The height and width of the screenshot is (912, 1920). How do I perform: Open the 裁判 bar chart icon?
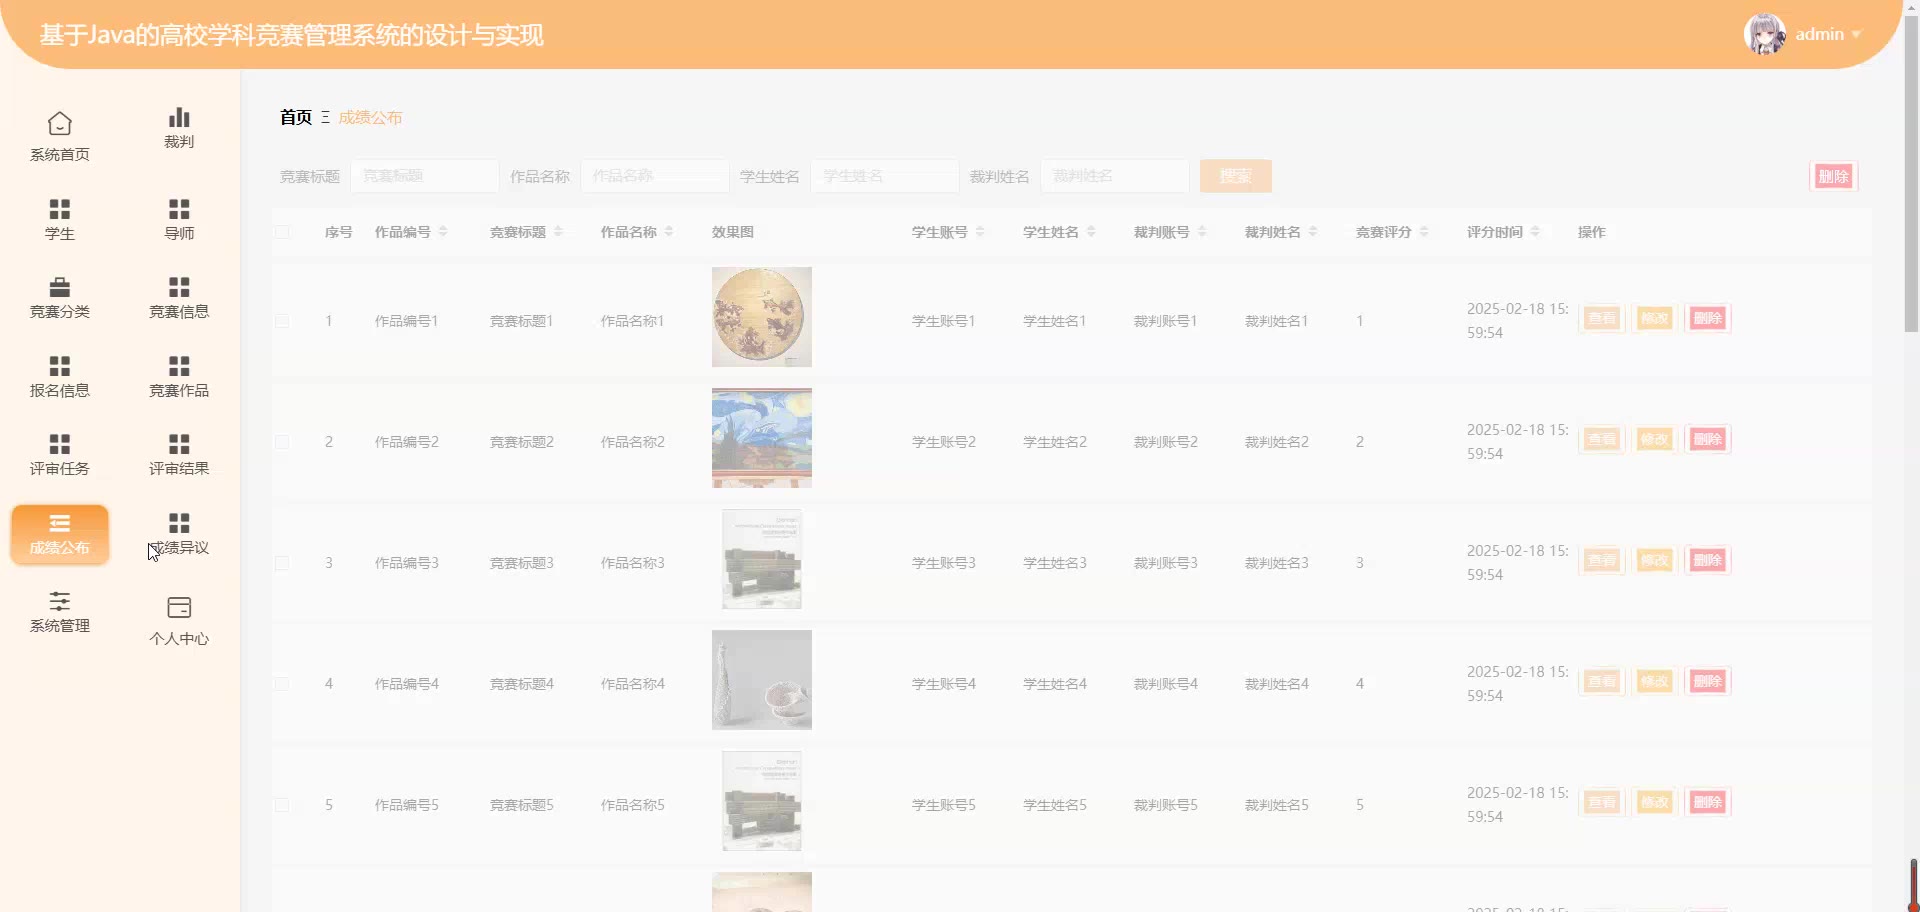coord(179,117)
